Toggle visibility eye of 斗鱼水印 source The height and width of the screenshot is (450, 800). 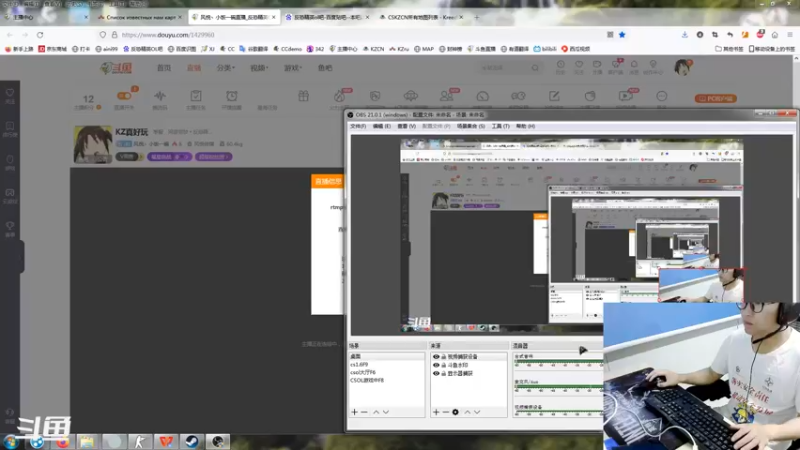[x=436, y=365]
